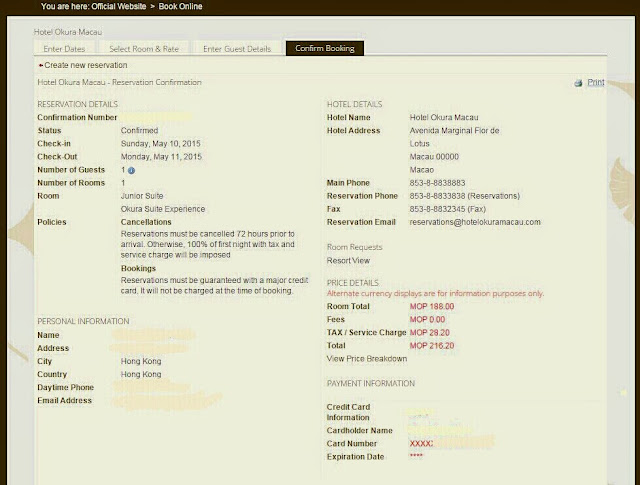Screen dimensions: 640x485
Task: Click the Macau 00000 address line
Action: tap(434, 157)
